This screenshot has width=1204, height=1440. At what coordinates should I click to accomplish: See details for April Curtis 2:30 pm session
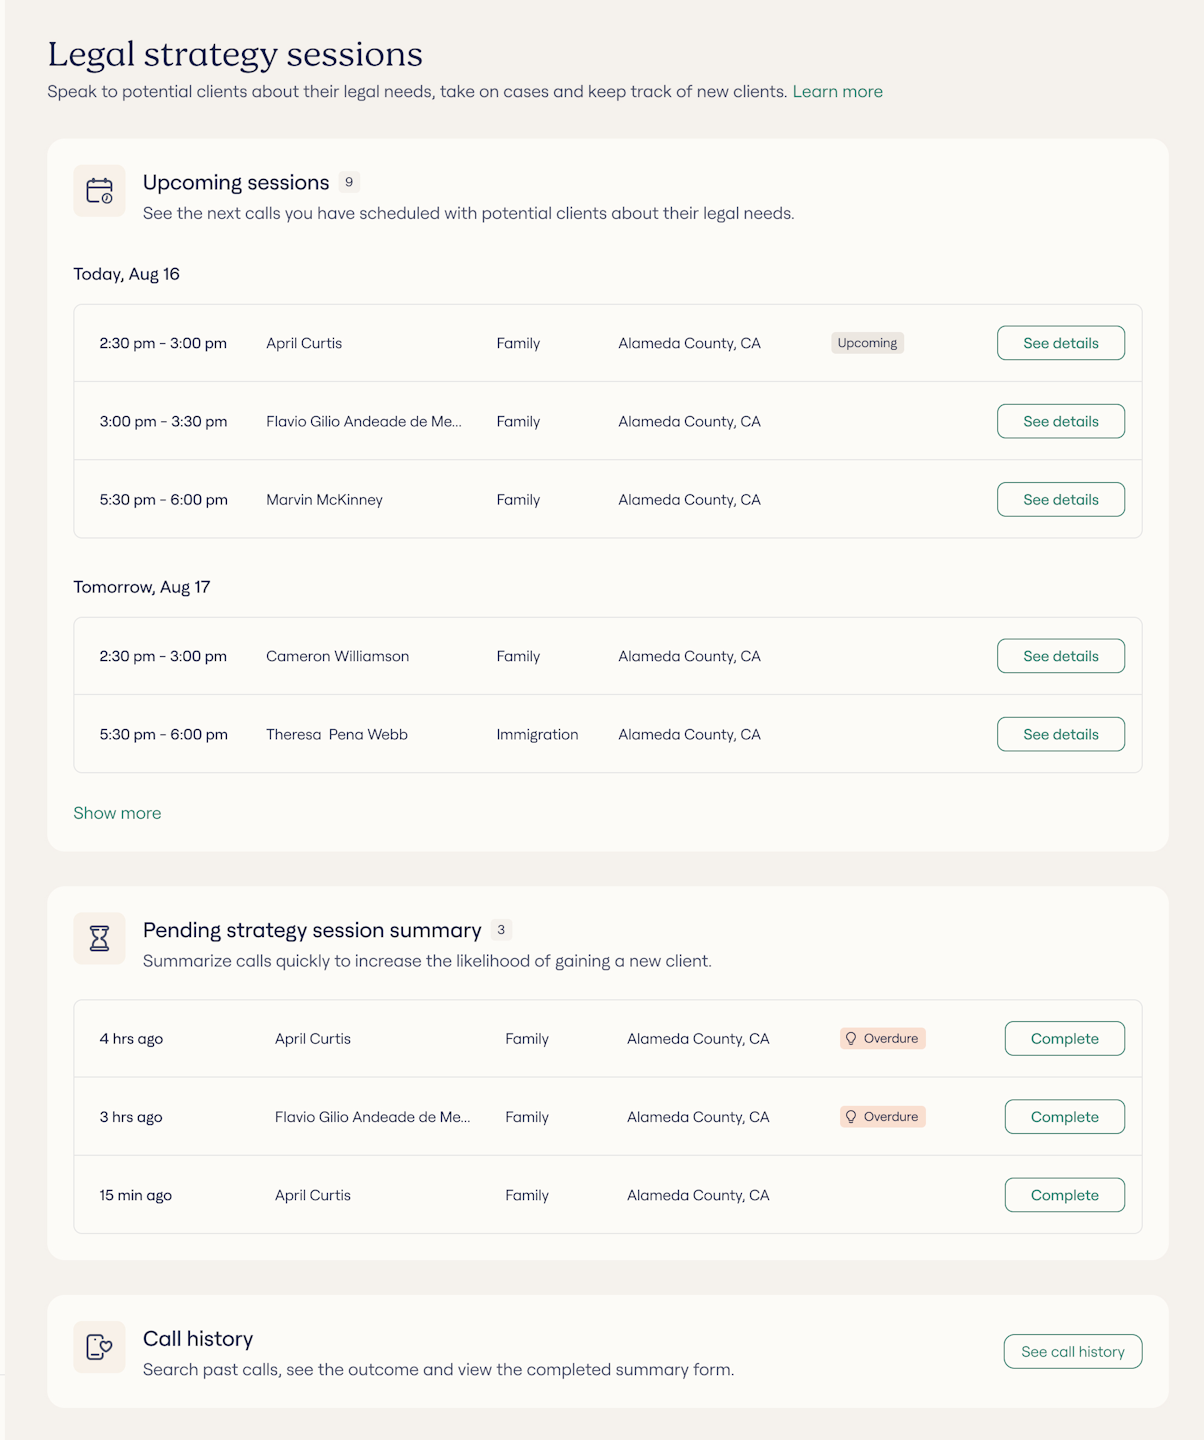(x=1060, y=343)
